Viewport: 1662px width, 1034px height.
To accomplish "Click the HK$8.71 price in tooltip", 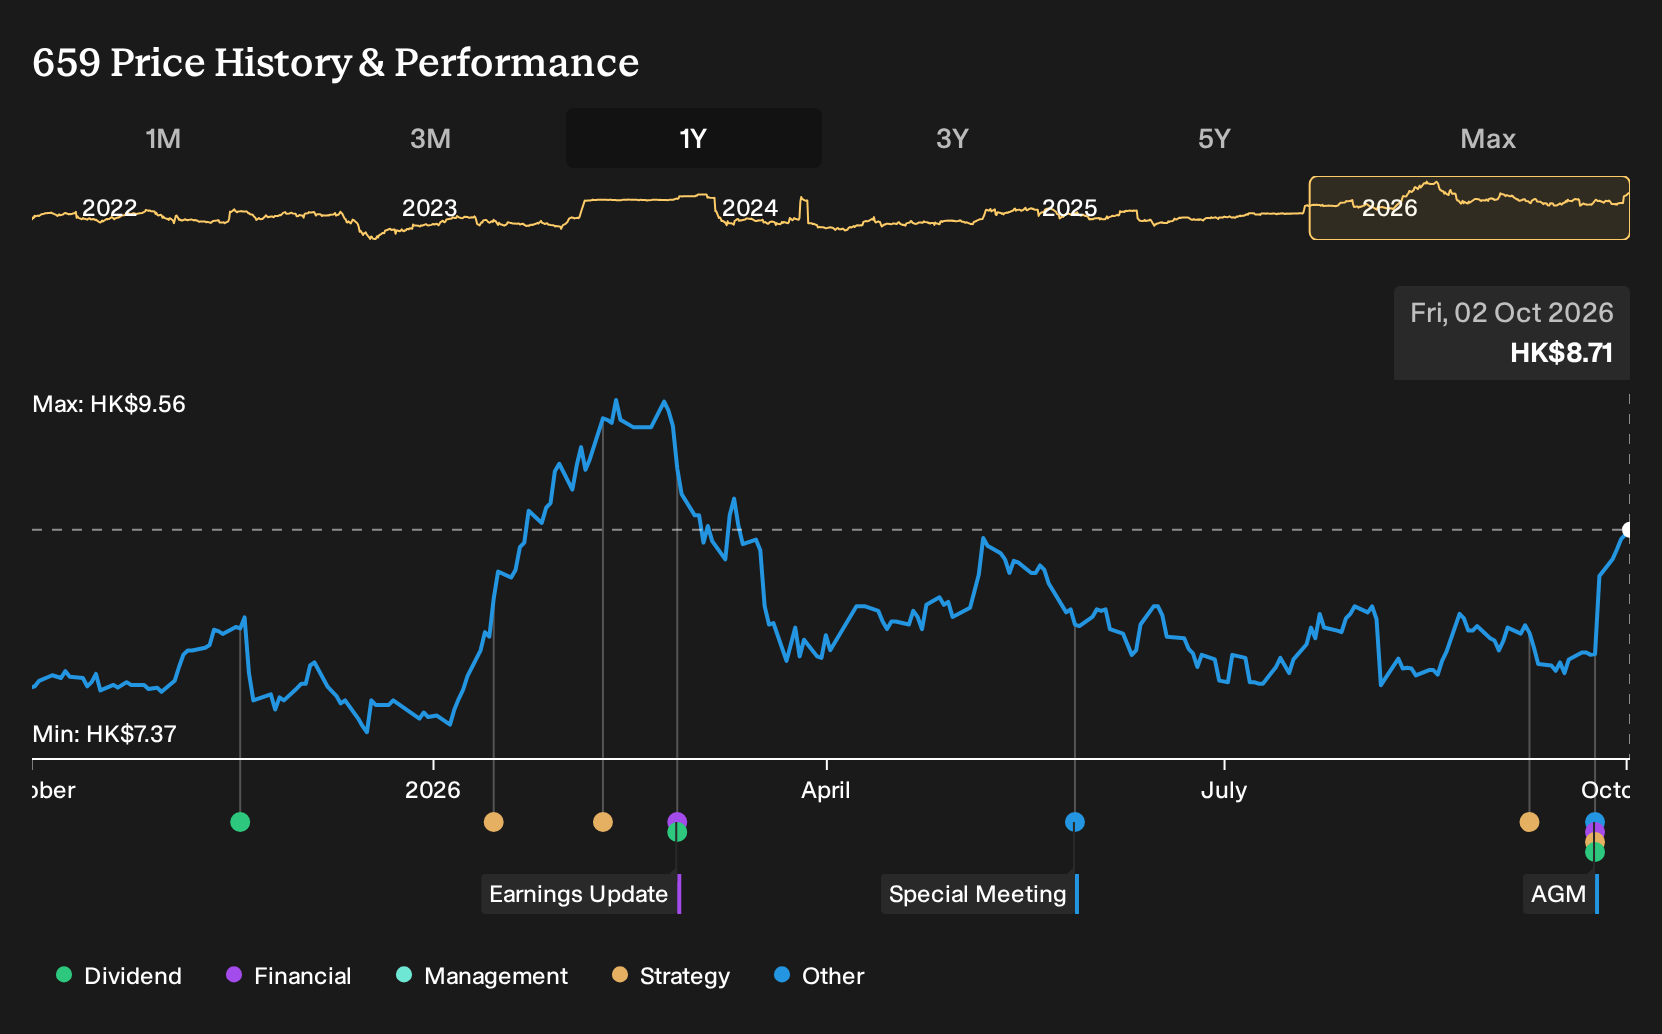I will [1561, 353].
